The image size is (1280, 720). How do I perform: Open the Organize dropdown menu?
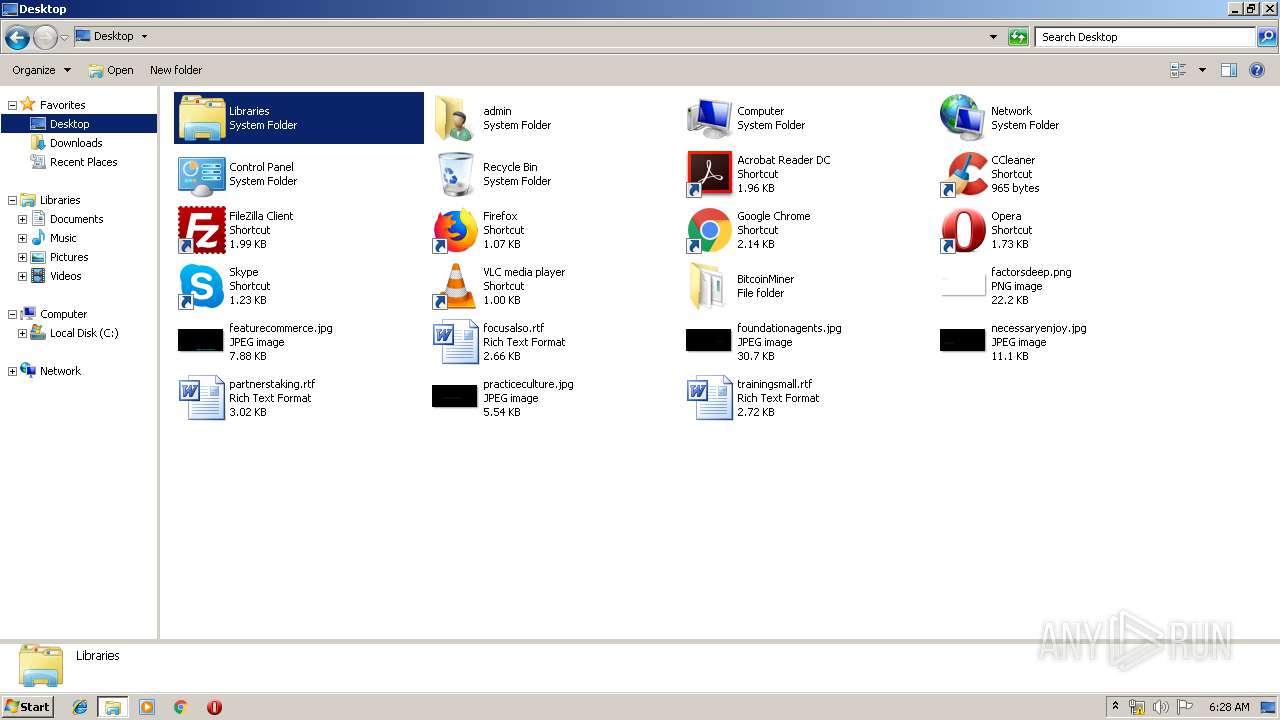(x=41, y=70)
